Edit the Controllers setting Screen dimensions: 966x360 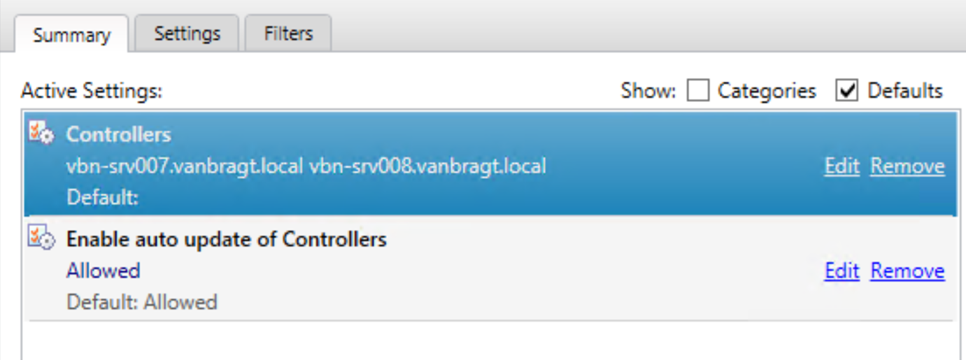842,166
